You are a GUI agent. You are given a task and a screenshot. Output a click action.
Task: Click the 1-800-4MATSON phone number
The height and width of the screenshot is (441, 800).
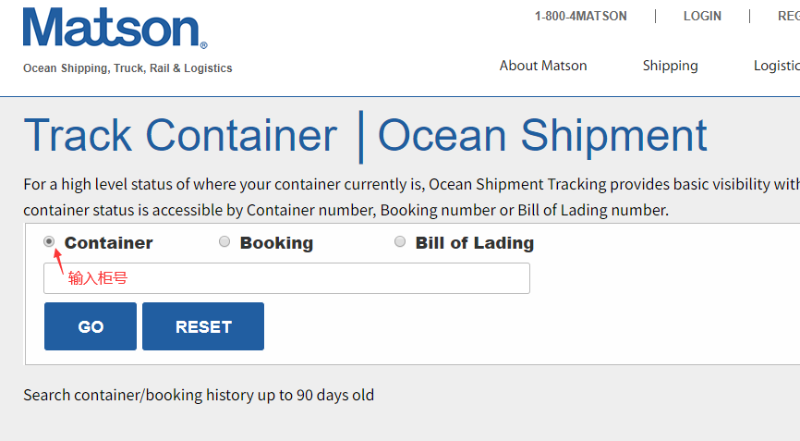point(581,16)
